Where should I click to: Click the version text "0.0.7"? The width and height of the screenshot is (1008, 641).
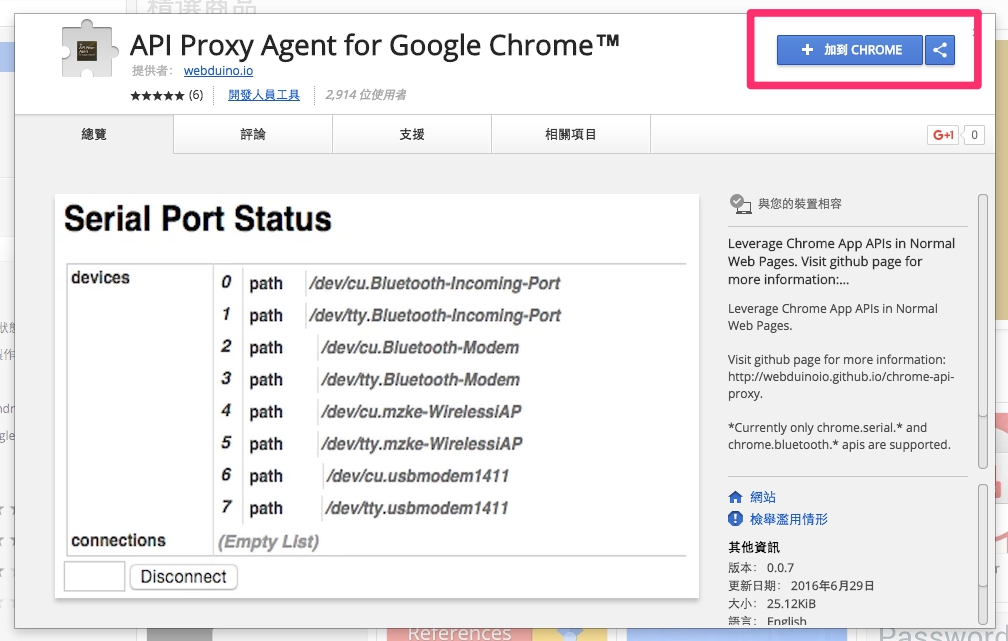(x=780, y=568)
